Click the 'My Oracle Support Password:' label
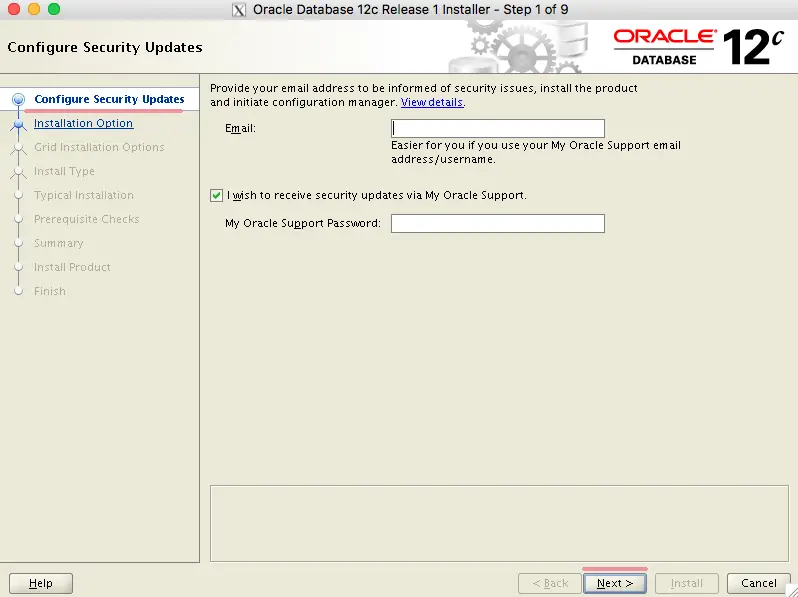Viewport: 798px width, 597px height. coord(303,223)
